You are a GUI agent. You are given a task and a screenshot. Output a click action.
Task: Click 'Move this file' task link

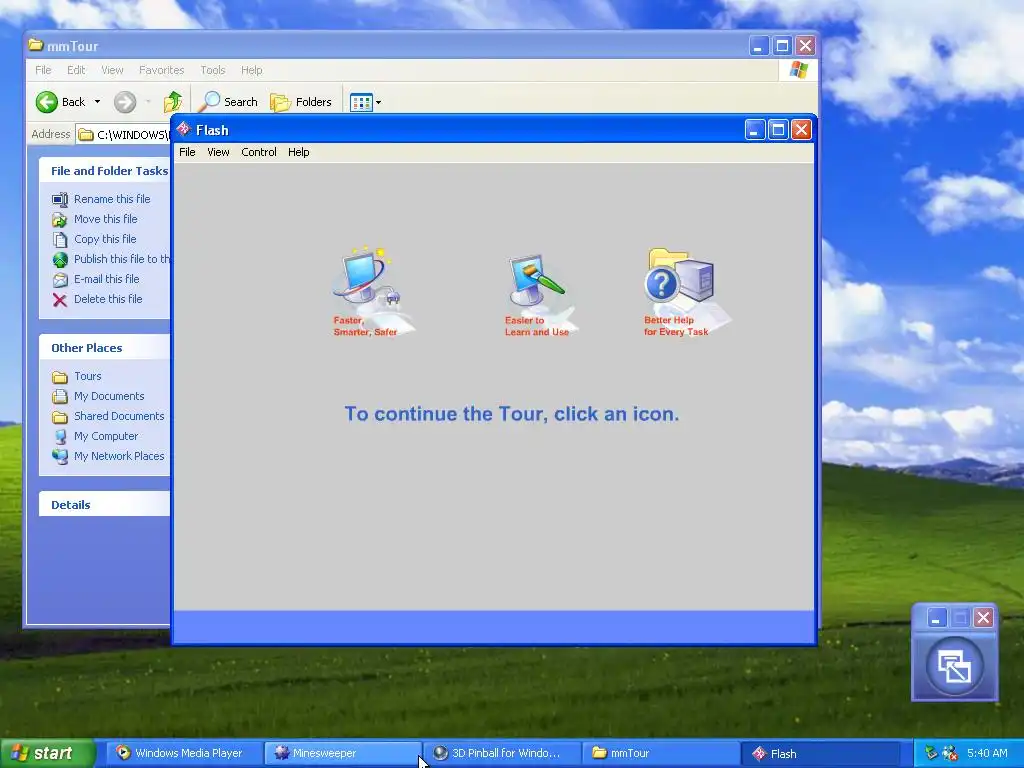(x=106, y=219)
